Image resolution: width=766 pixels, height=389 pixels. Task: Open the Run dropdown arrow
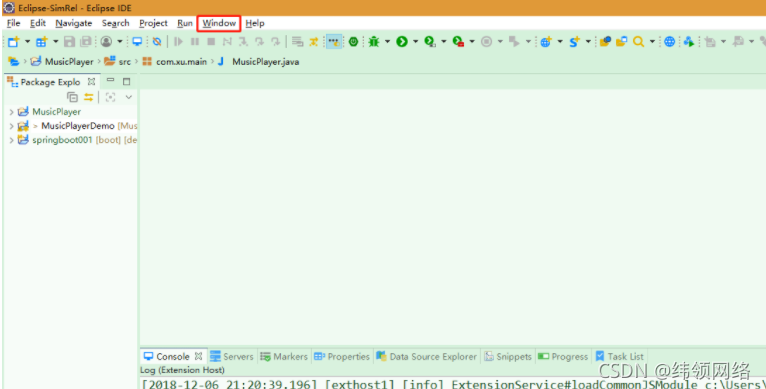tap(415, 42)
